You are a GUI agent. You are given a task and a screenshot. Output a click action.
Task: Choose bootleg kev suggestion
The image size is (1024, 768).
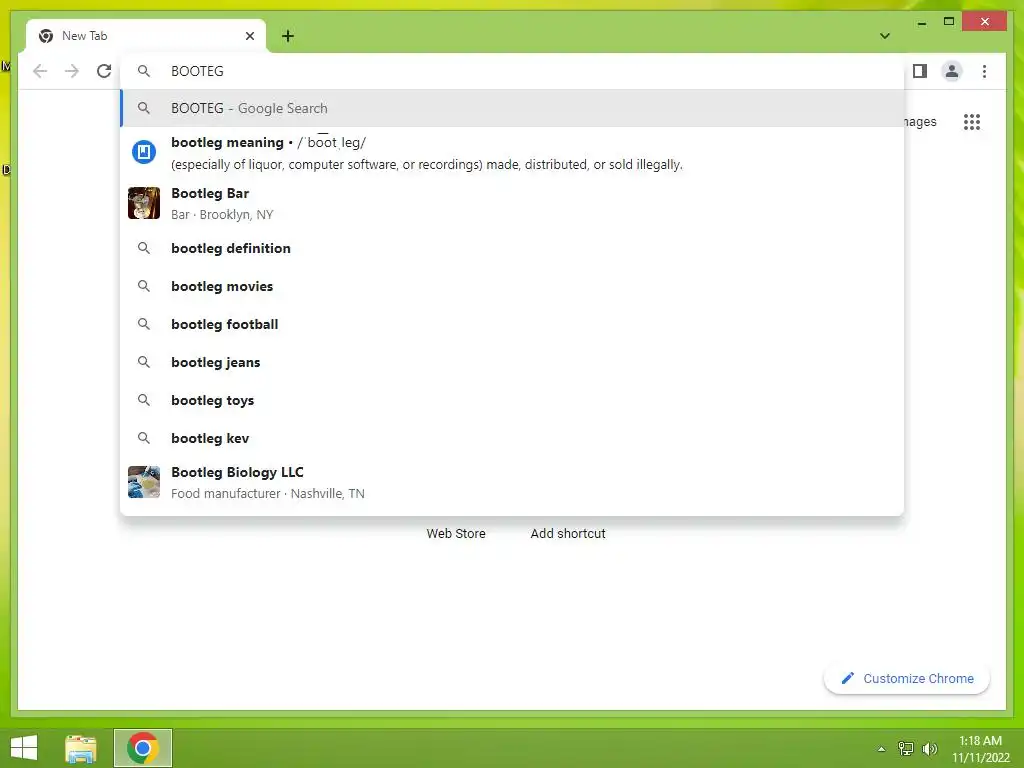[512, 438]
